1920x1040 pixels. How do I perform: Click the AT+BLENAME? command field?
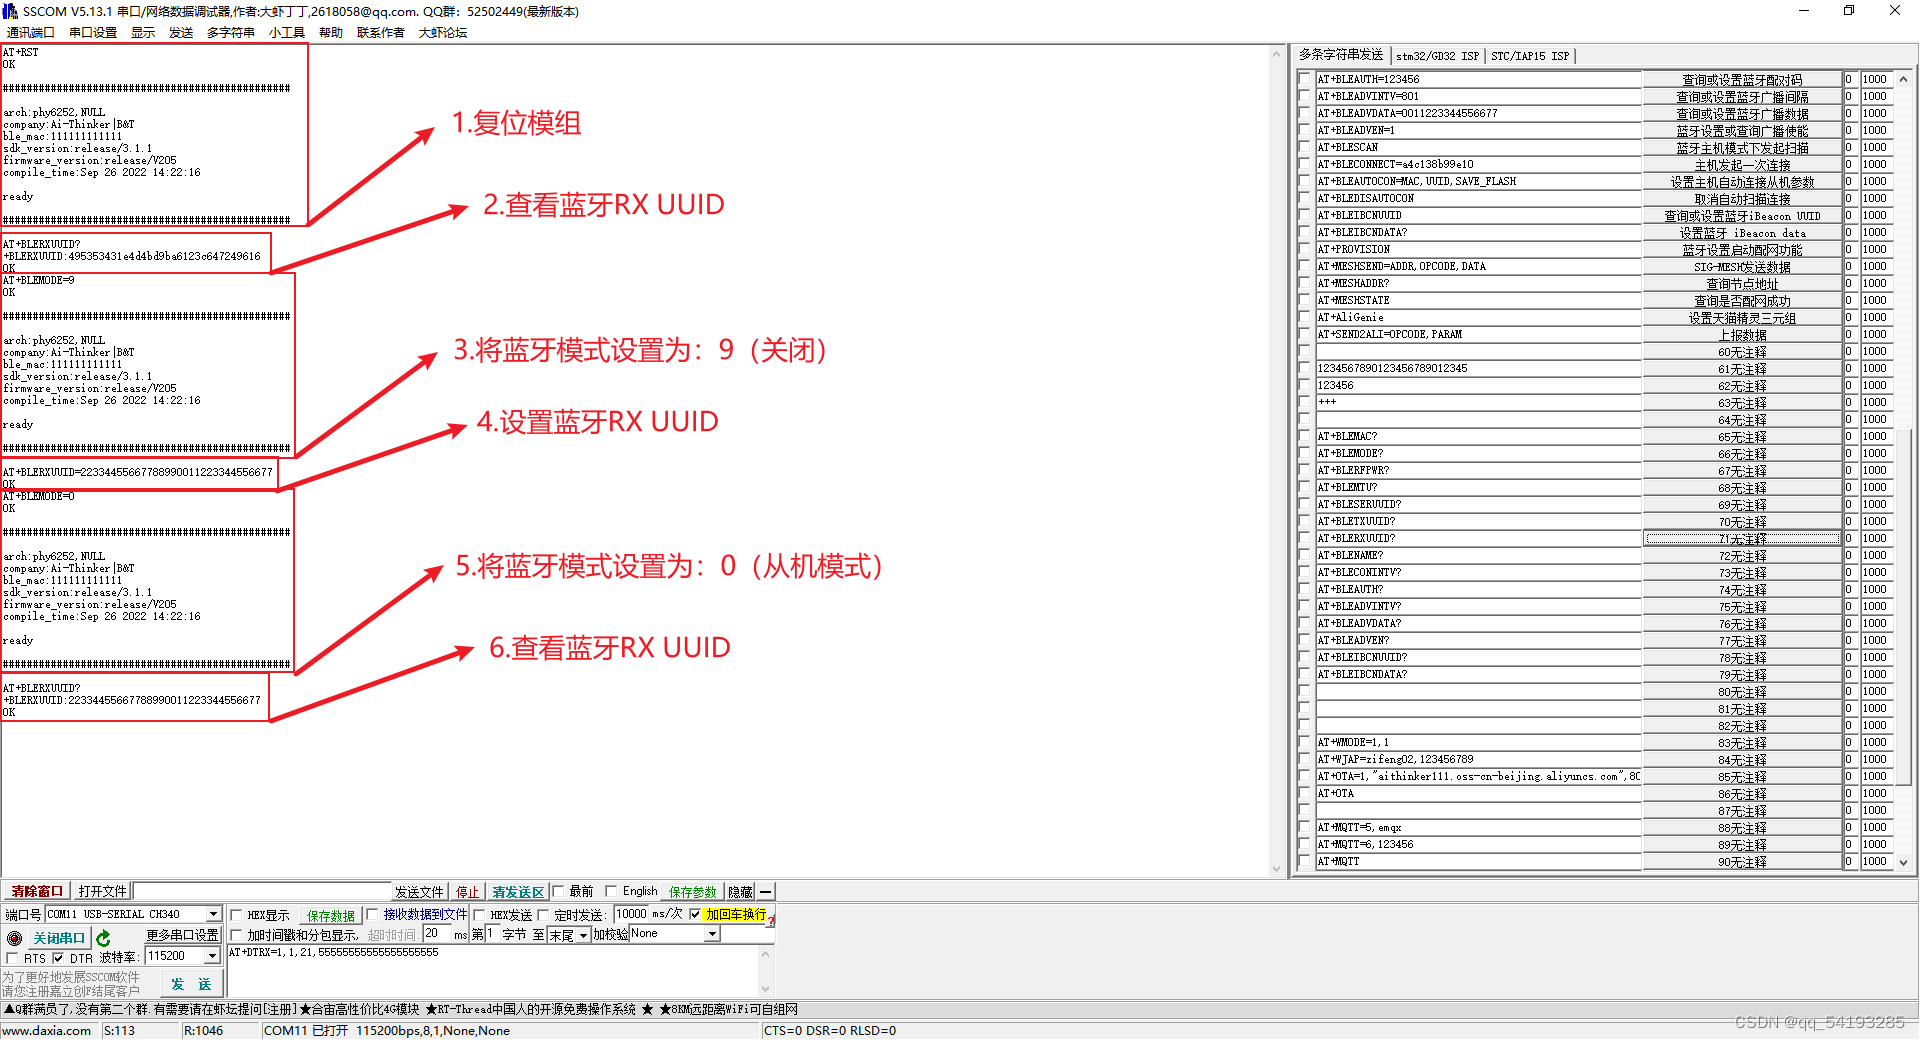(x=1478, y=555)
